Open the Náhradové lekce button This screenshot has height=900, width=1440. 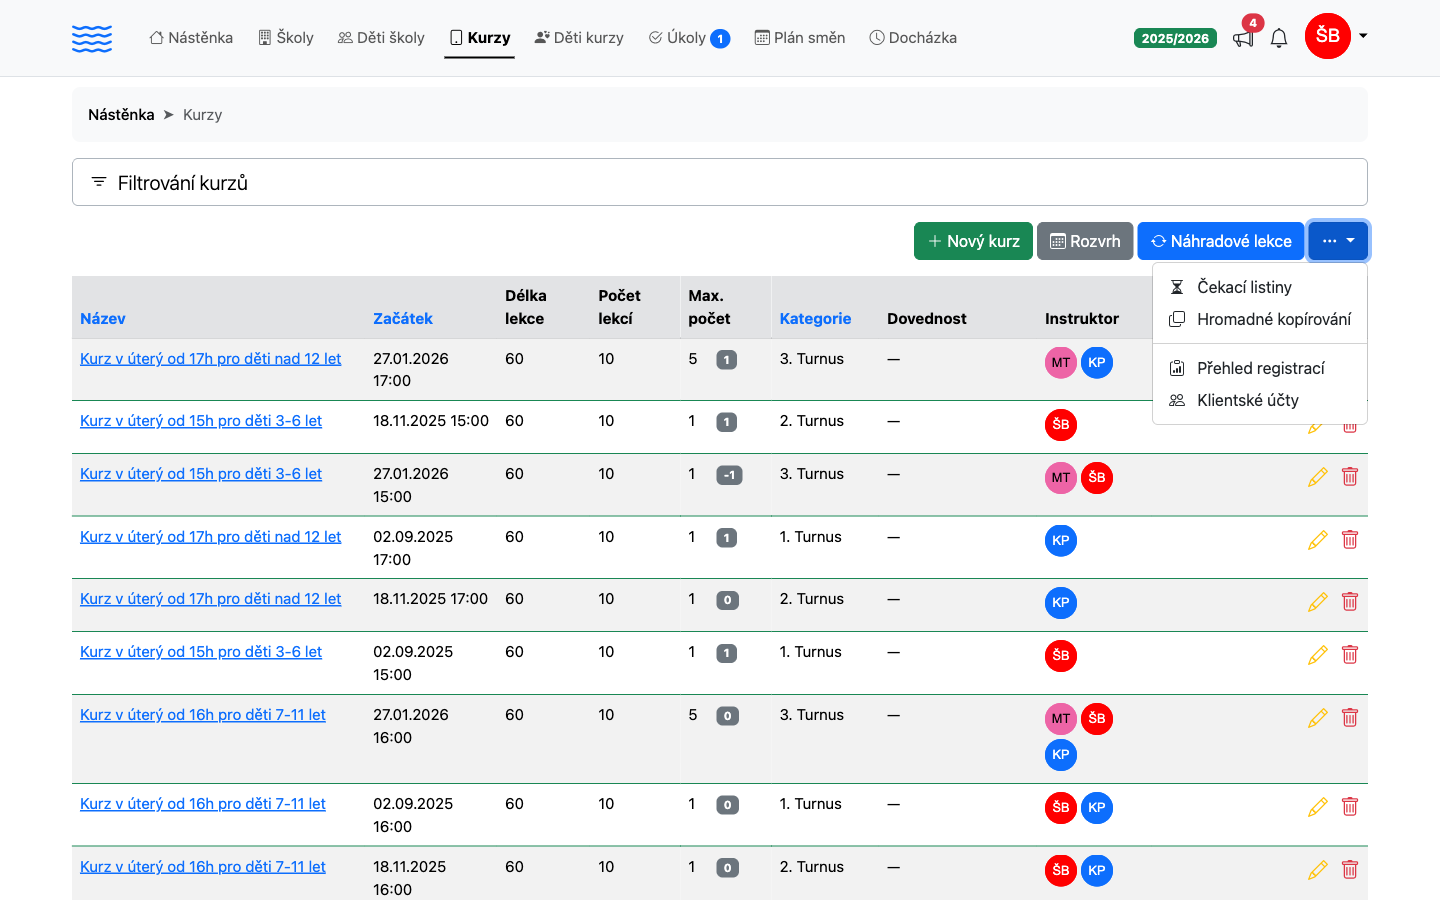(1221, 241)
